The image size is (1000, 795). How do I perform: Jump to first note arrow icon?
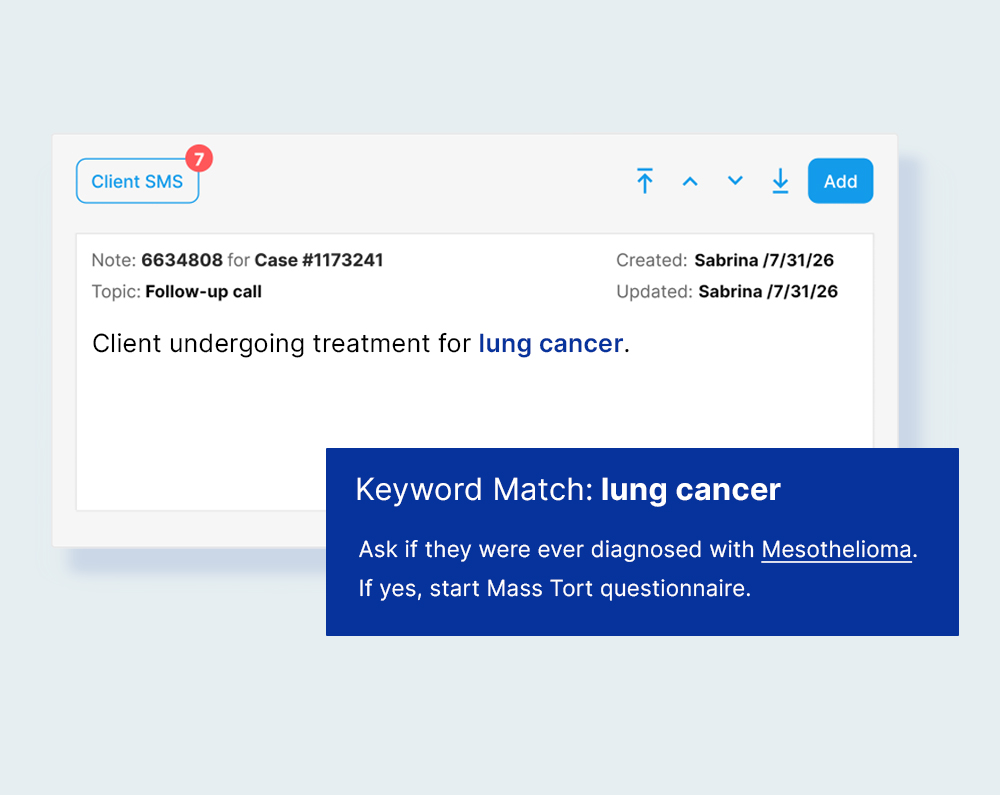point(645,181)
